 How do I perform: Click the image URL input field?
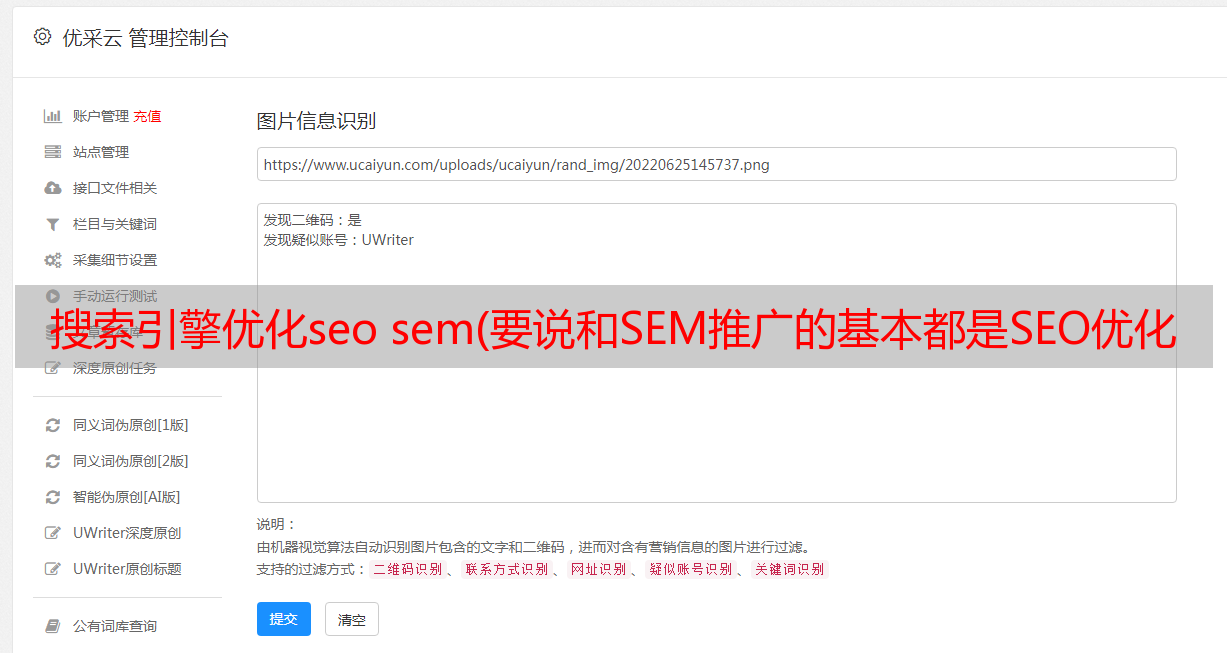[x=716, y=164]
